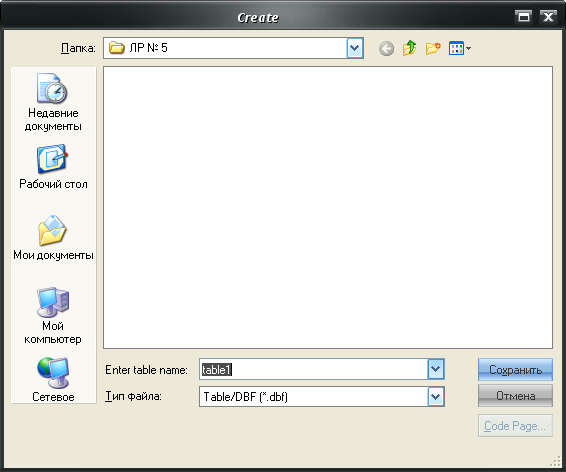This screenshot has height=472, width=566.
Task: Close the Create dialog
Action: tap(548, 17)
